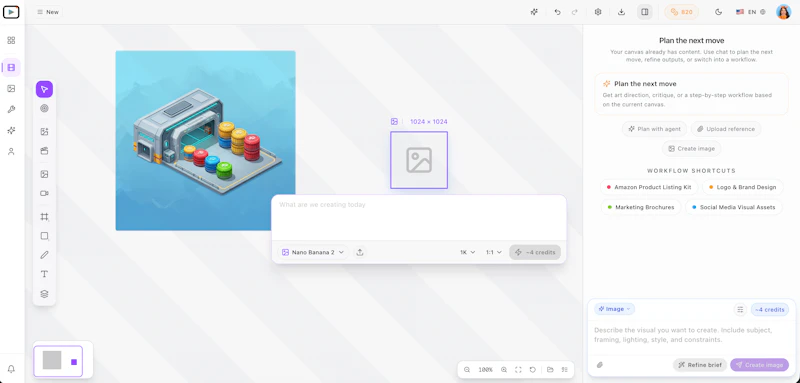The width and height of the screenshot is (800, 383).
Task: Select the text tool
Action: tap(44, 274)
